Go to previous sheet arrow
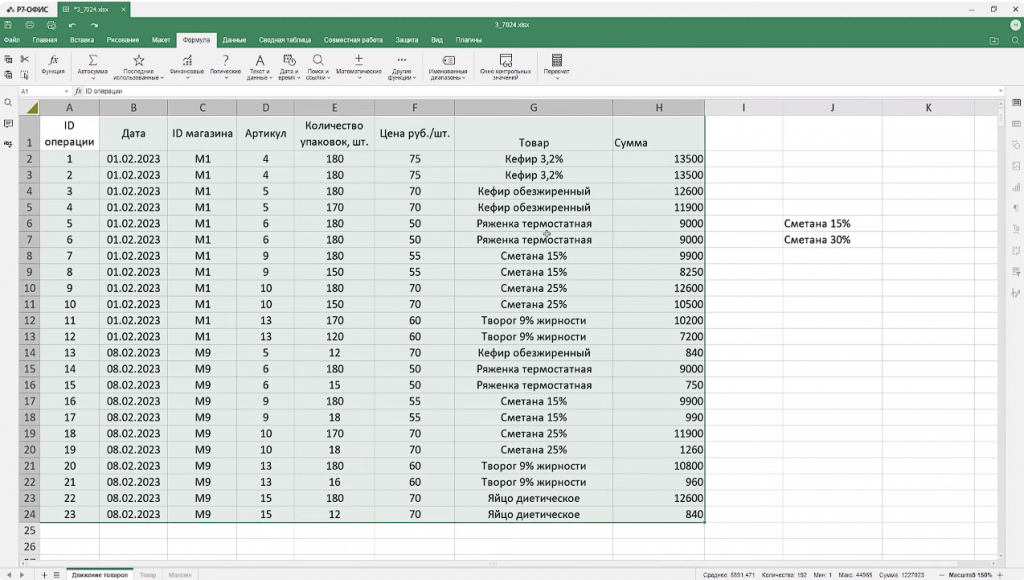Viewport: 1024px width, 580px height. (8, 575)
